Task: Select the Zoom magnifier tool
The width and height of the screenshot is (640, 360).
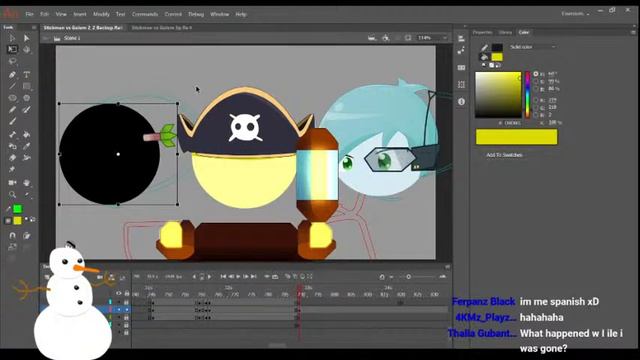Action: [12, 195]
